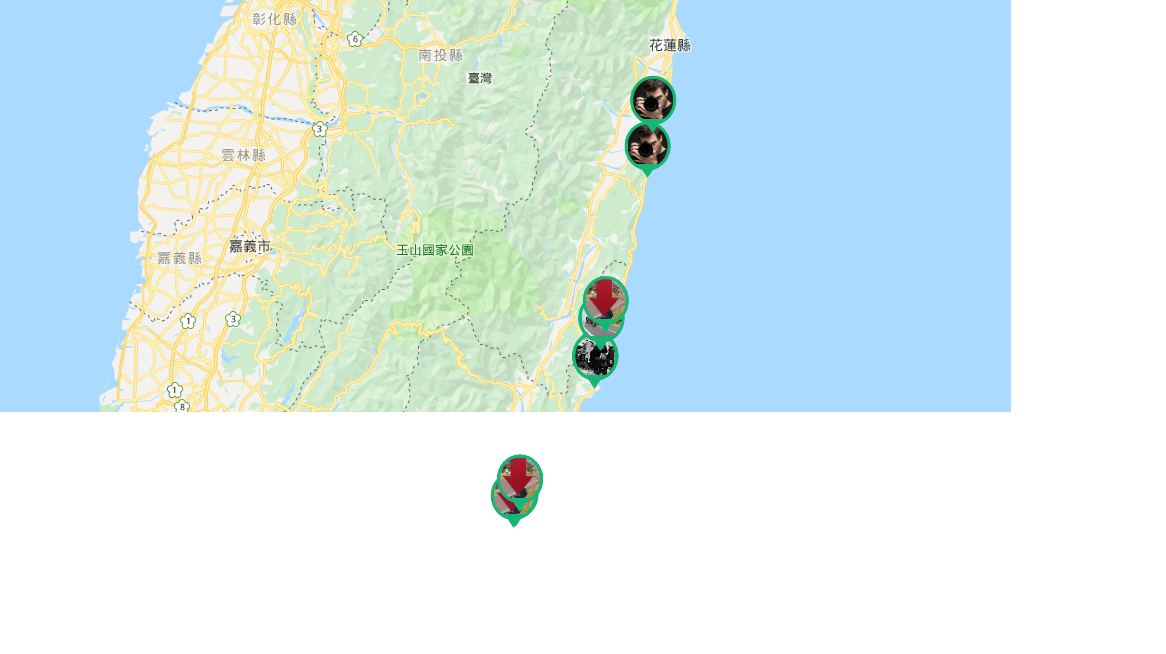Image resolution: width=1166 pixels, height=654 pixels.
Task: Select the red arrow marker on the east coast
Action: [605, 299]
